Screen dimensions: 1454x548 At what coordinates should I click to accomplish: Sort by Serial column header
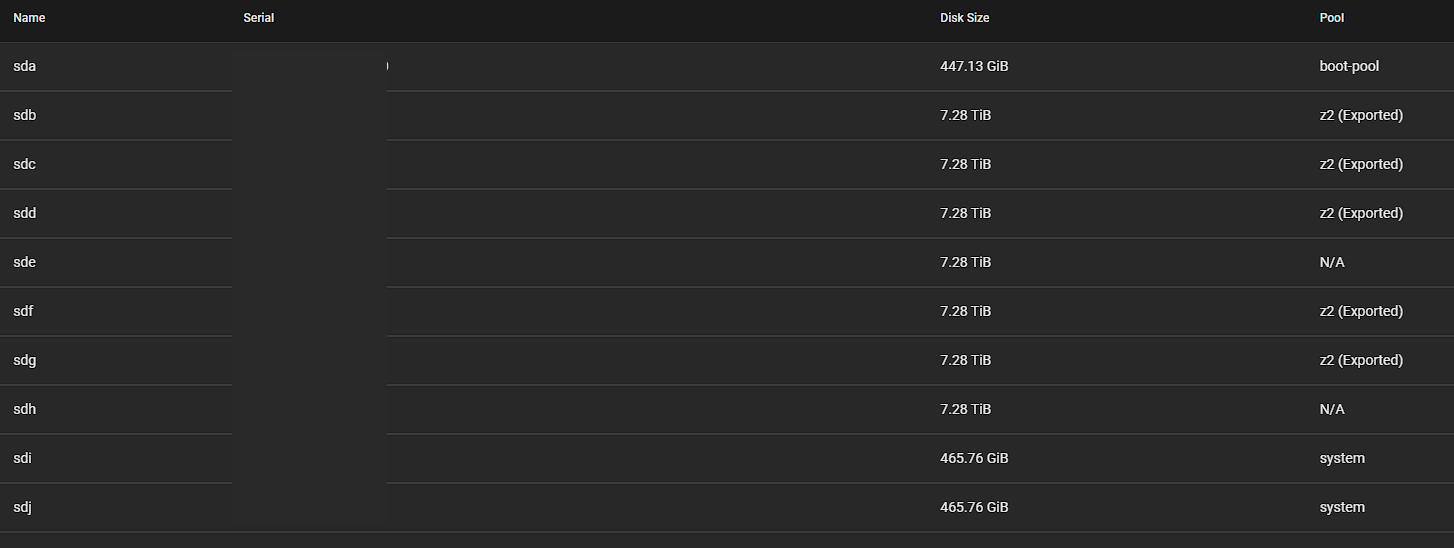point(258,18)
